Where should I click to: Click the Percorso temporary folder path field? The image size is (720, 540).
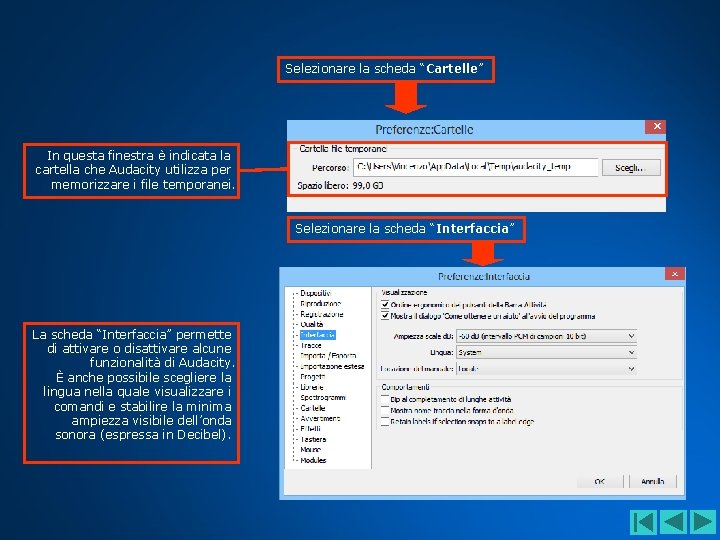tap(475, 167)
